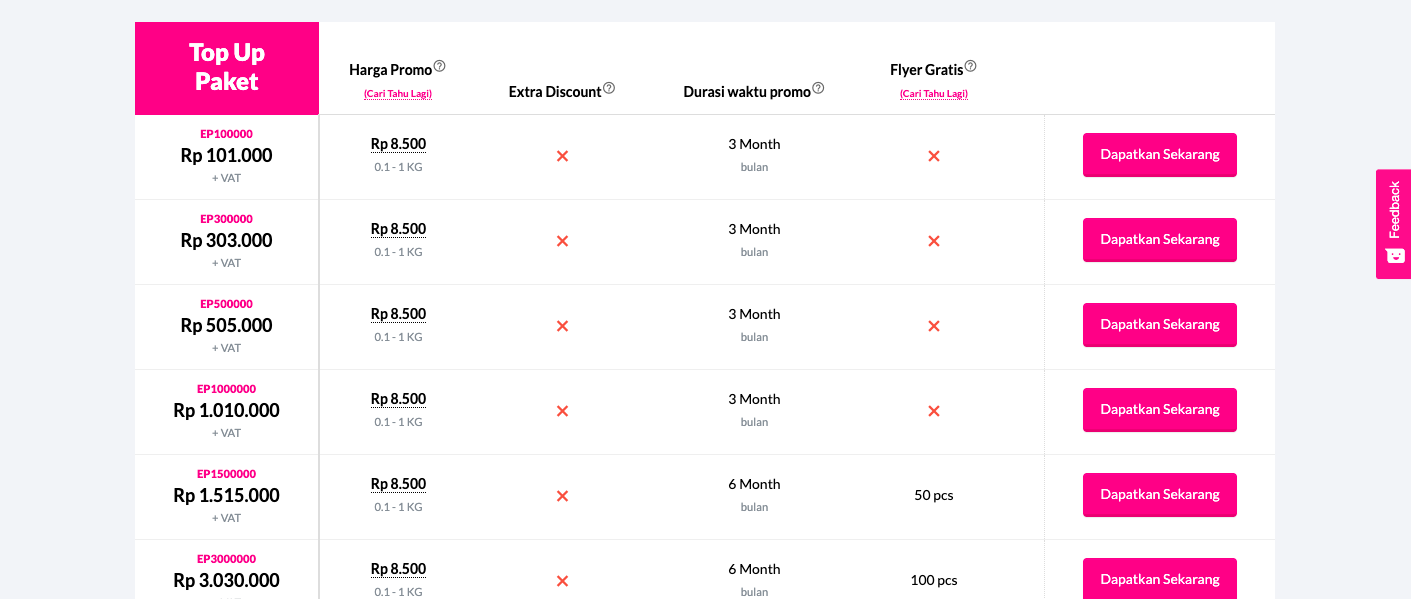
Task: Click the red X under Extra Discount for EP100000
Action: [x=562, y=156]
